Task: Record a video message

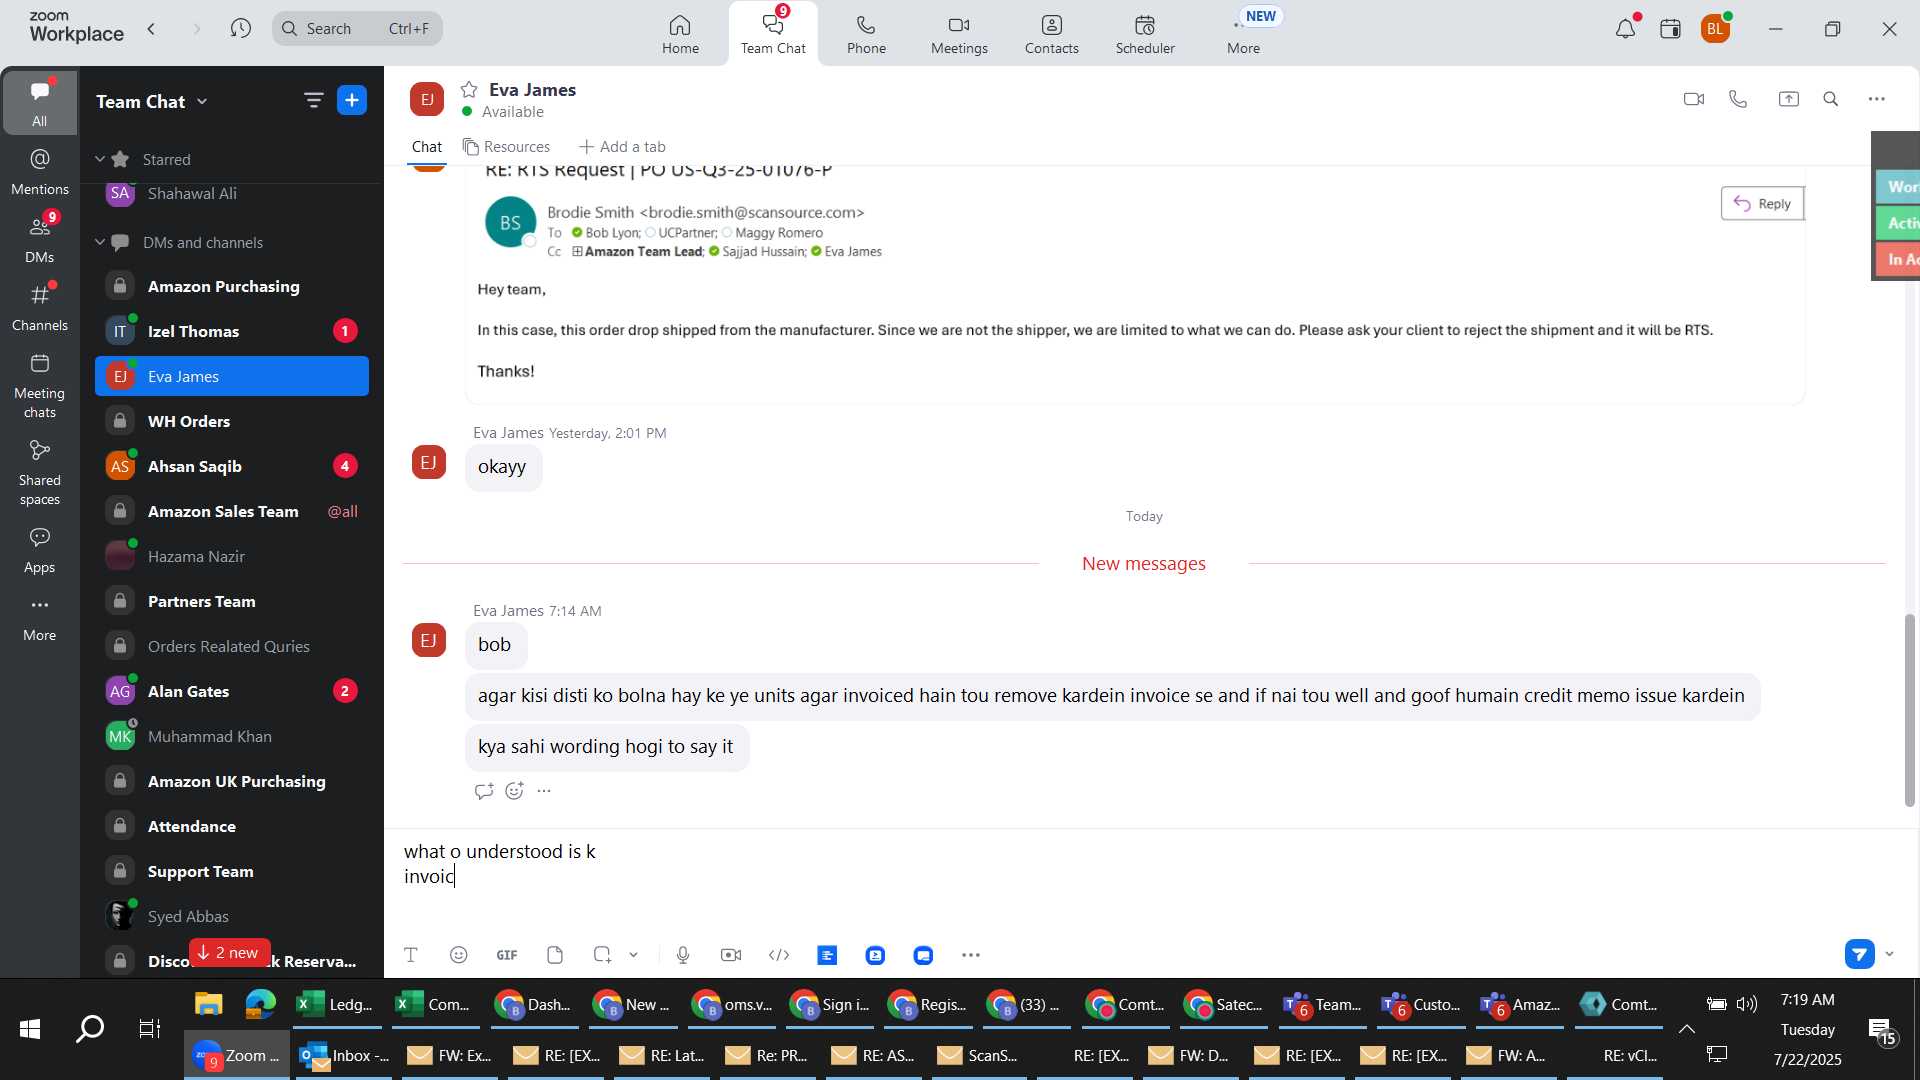Action: click(x=731, y=955)
